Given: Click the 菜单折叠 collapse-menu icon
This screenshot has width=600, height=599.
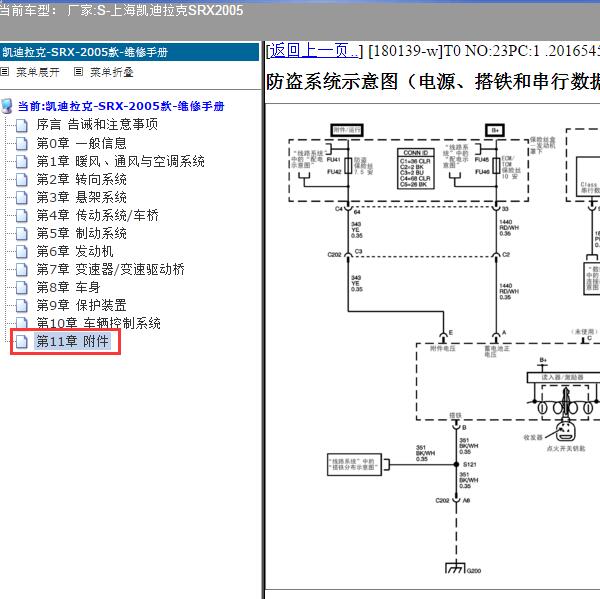Looking at the screenshot, I should [x=78, y=72].
